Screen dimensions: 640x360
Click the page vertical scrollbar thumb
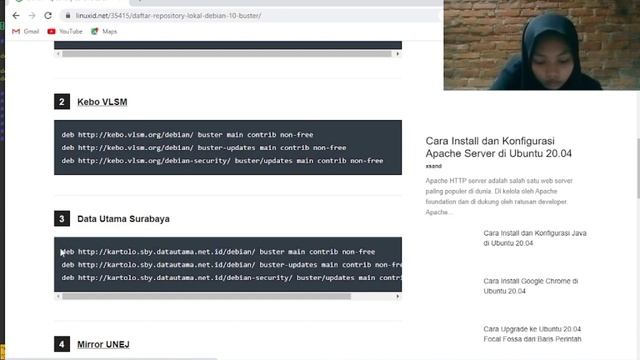pyautogui.click(x=638, y=168)
